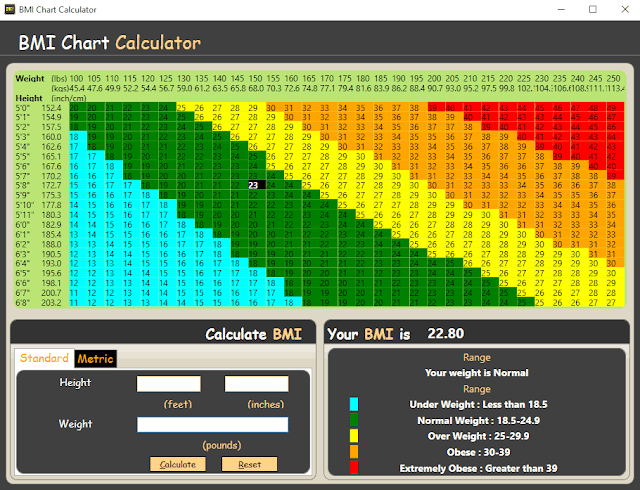Click the cyan Under Weight legend swatch
Image resolution: width=640 pixels, height=490 pixels.
[x=354, y=404]
